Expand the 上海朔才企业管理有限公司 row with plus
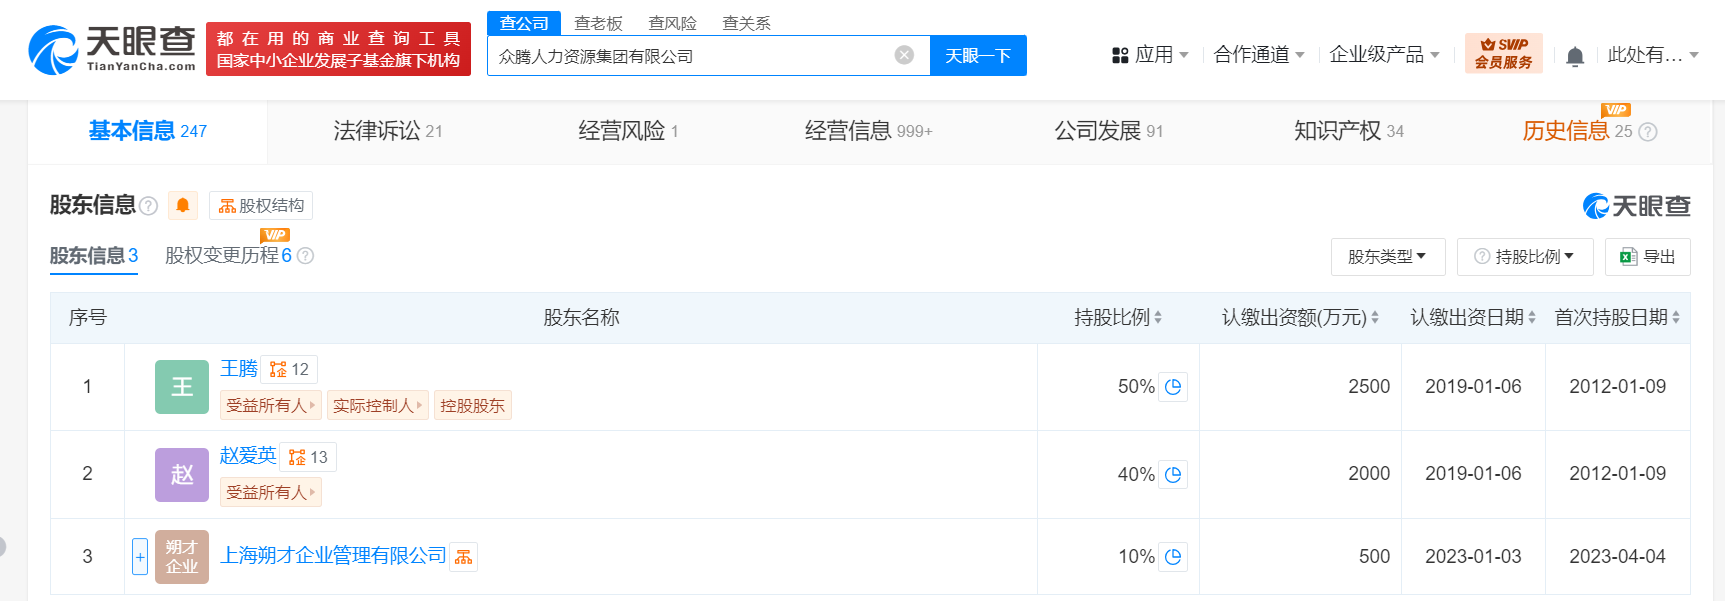1725x601 pixels. (140, 556)
